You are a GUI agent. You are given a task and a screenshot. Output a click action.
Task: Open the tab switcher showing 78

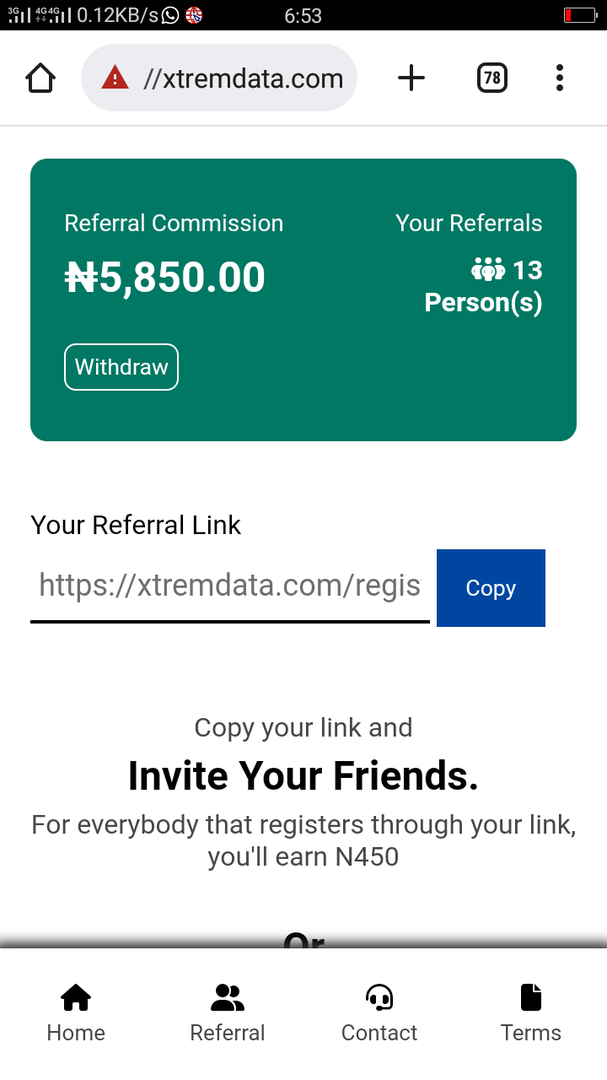tap(492, 78)
